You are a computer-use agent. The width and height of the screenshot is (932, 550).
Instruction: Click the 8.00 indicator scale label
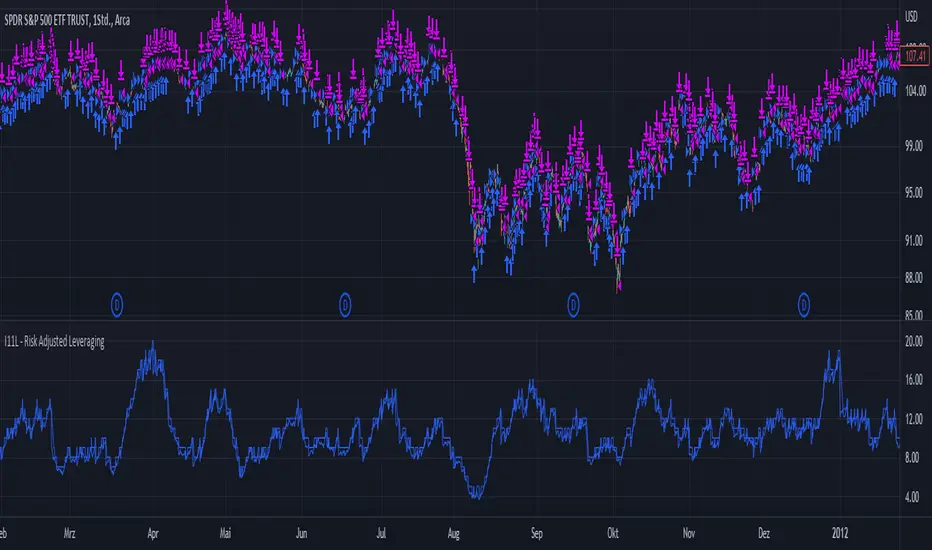pyautogui.click(x=912, y=457)
